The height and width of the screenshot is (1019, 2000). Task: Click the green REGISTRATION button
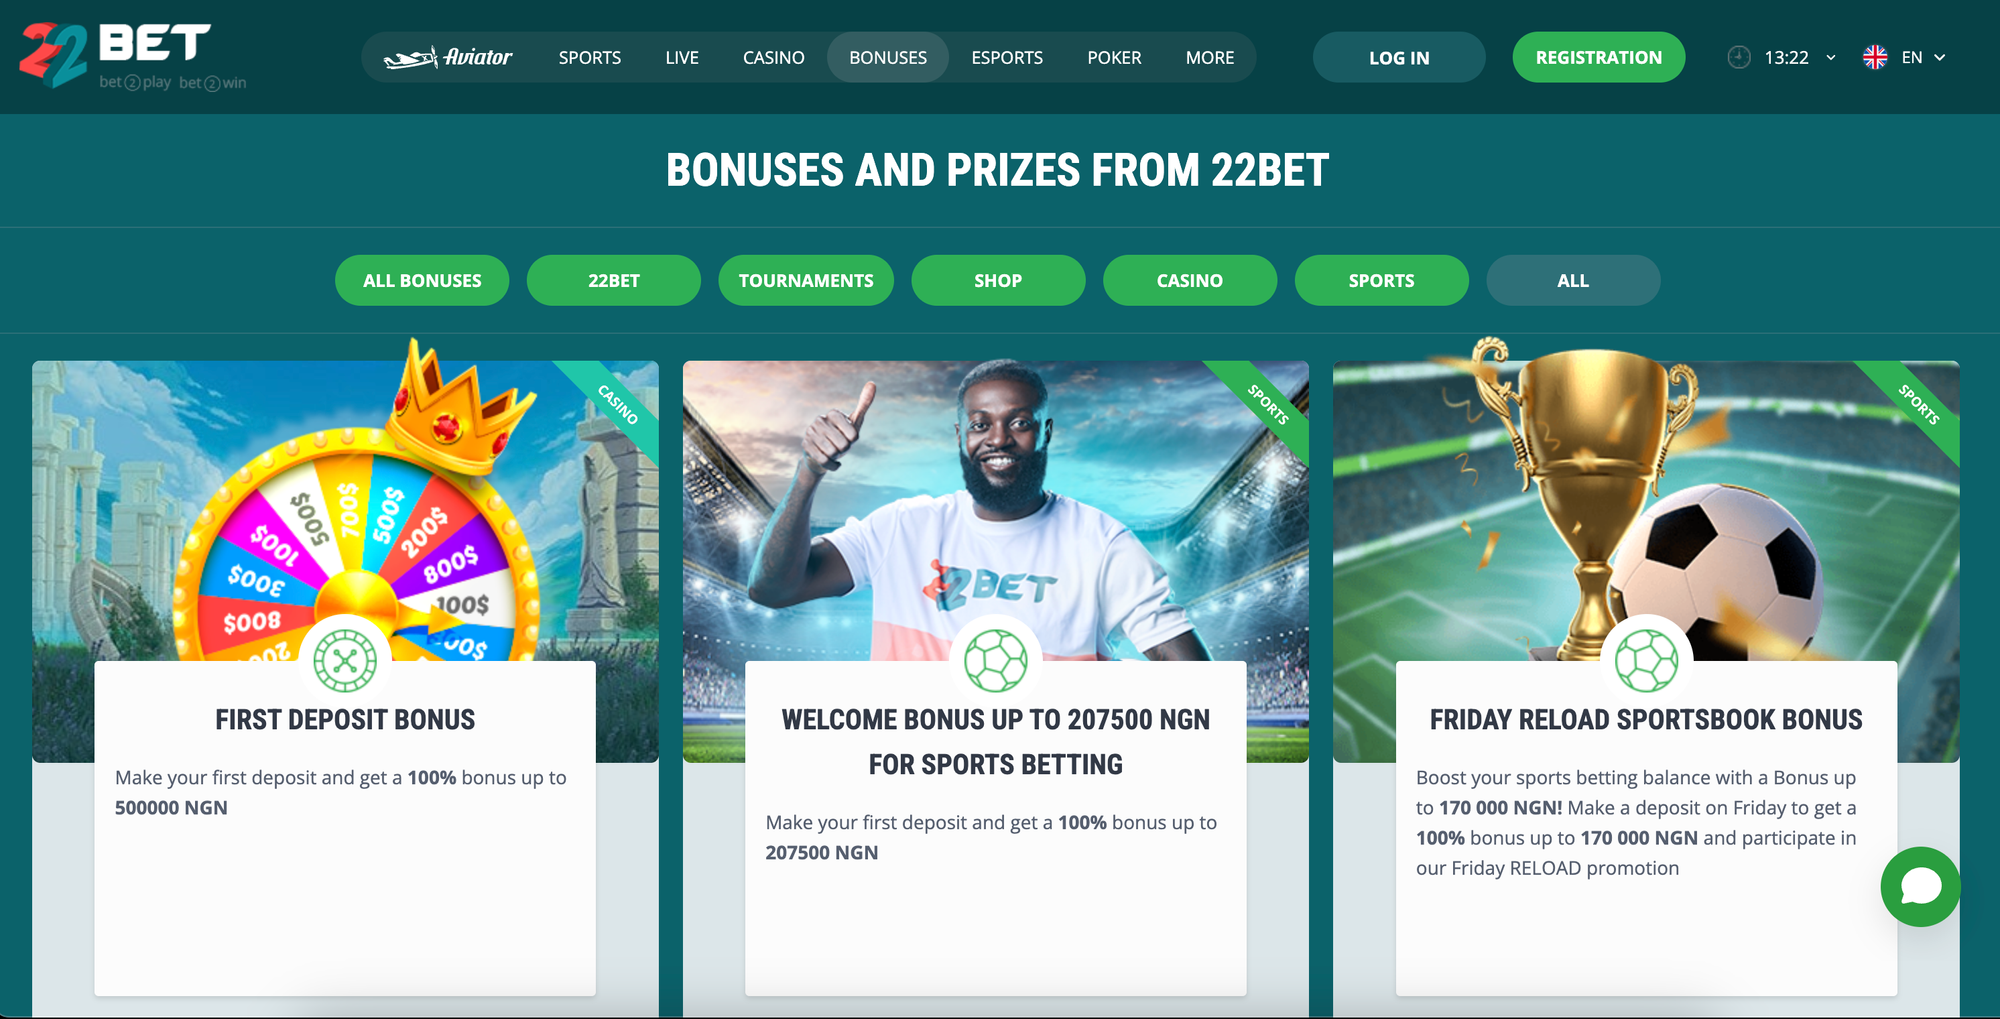(x=1598, y=57)
